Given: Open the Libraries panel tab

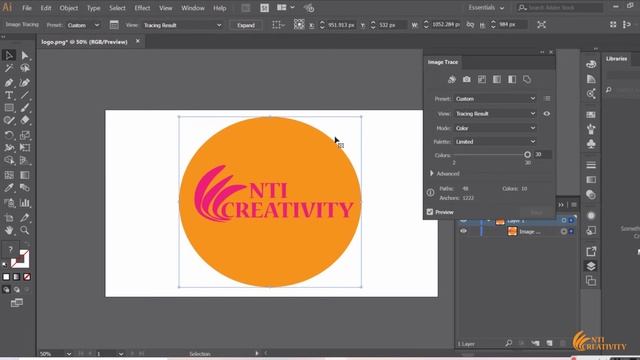Looking at the screenshot, I should [x=616, y=59].
